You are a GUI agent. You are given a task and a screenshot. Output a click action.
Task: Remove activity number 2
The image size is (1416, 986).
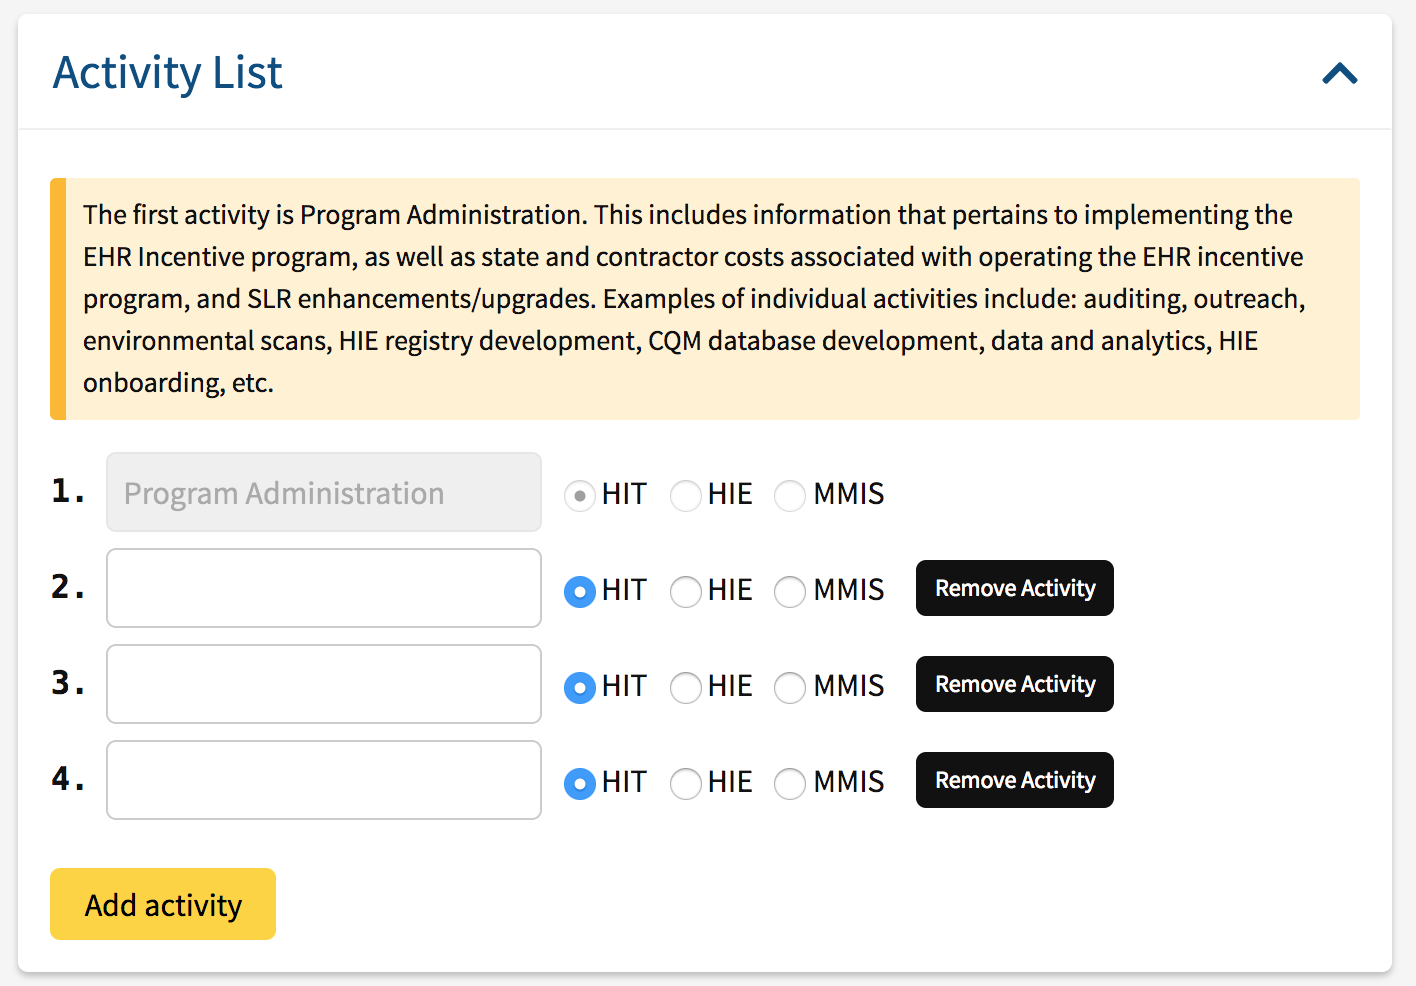pos(1014,588)
